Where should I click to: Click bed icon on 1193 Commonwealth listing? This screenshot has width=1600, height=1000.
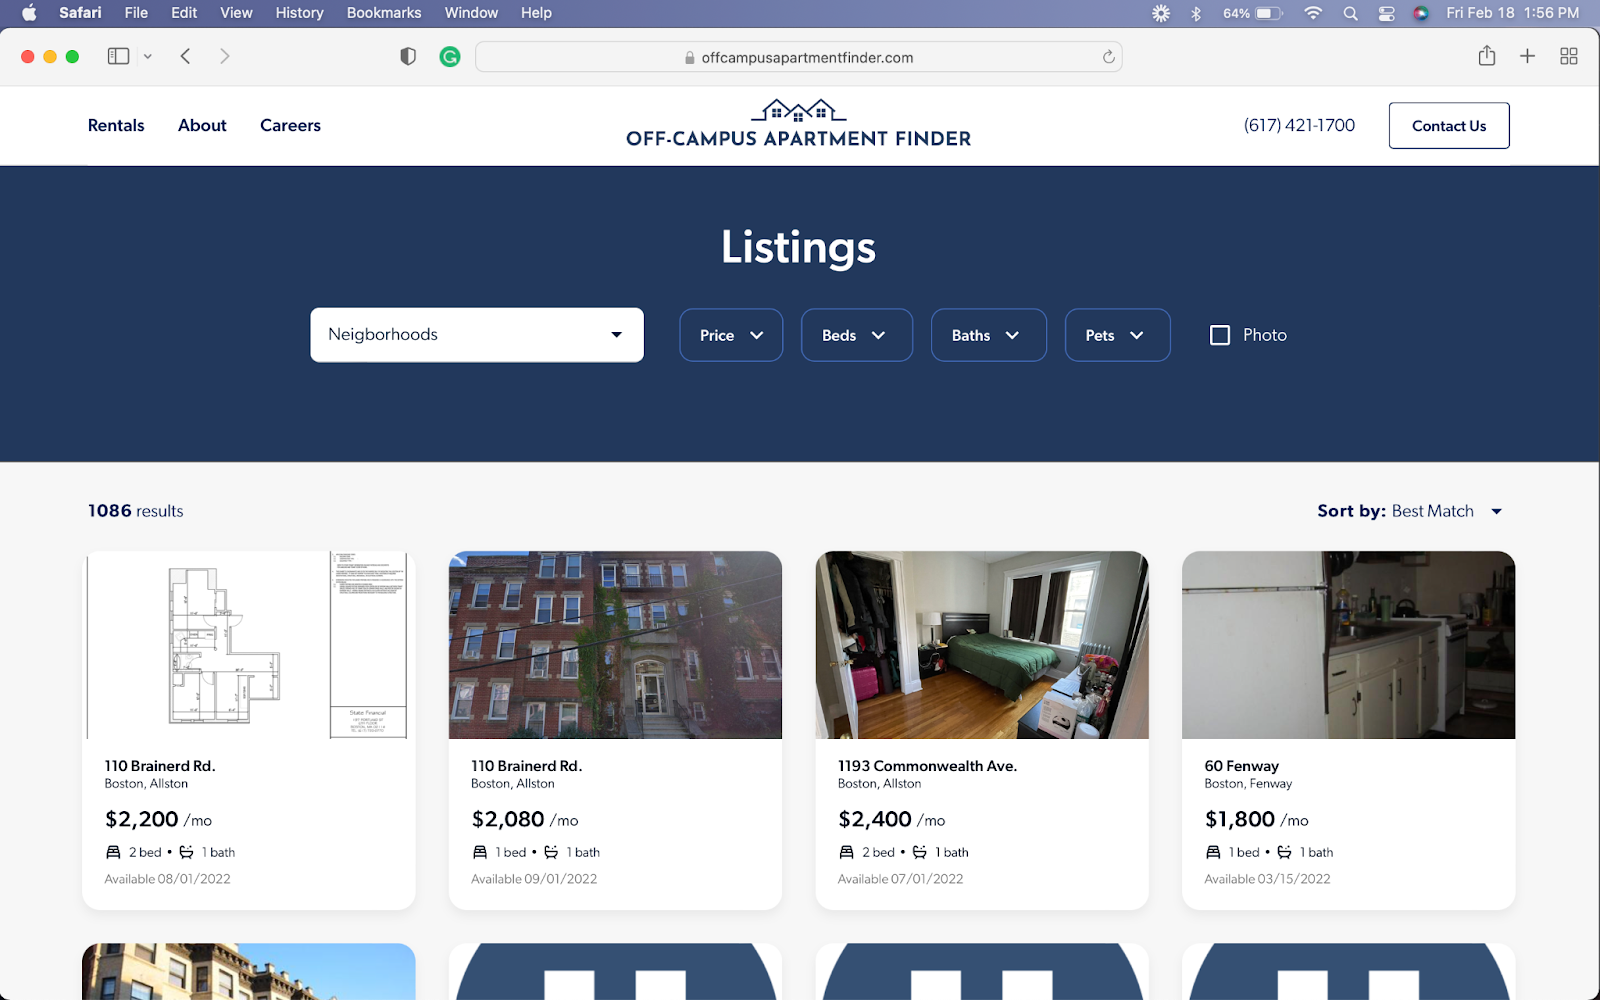click(x=846, y=852)
